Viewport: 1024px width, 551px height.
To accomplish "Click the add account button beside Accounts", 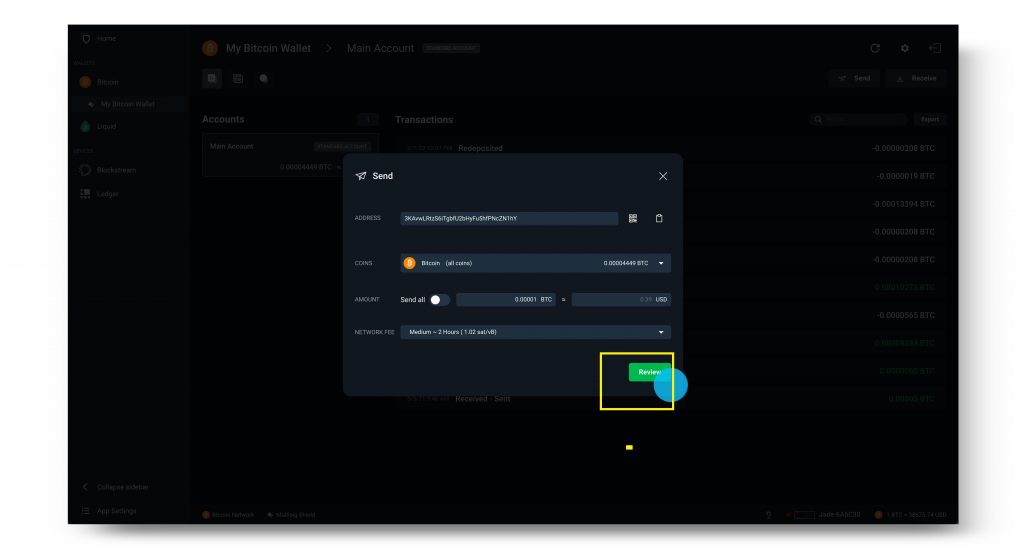I will click(x=368, y=119).
